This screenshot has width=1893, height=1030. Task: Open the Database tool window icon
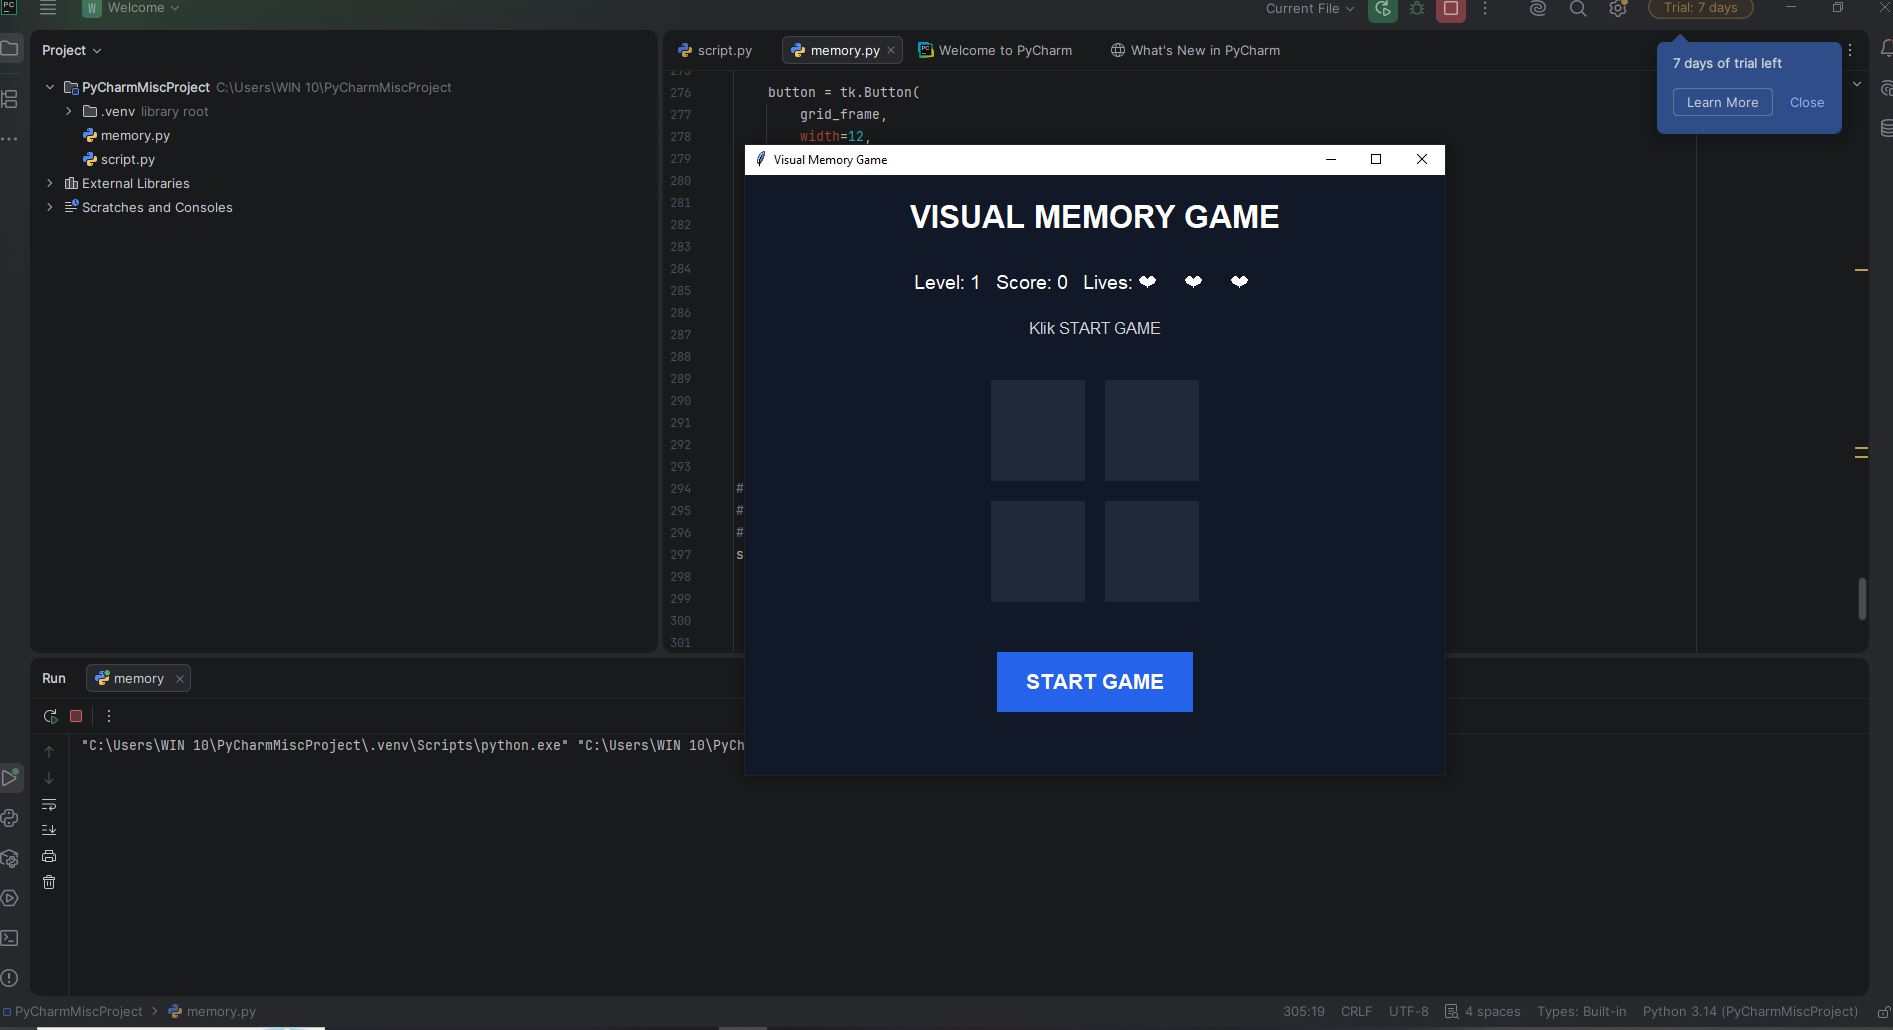click(x=1885, y=128)
